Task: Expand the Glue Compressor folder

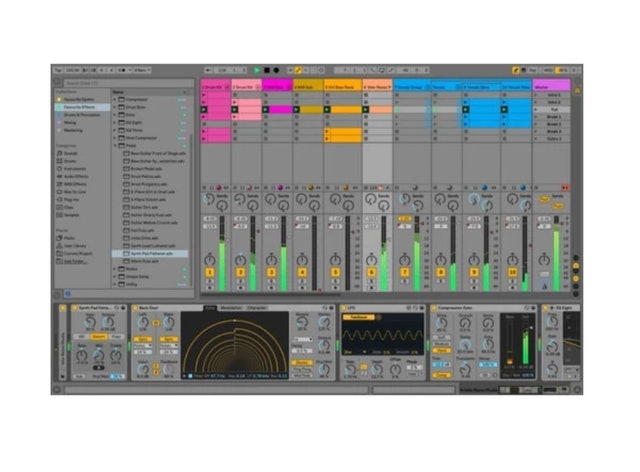Action: click(115, 138)
